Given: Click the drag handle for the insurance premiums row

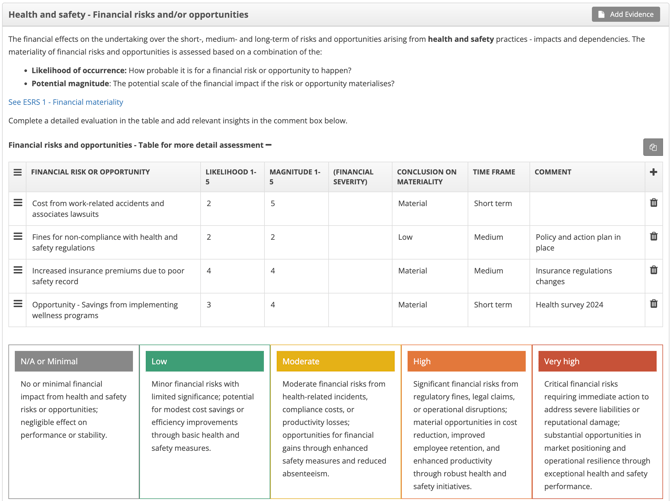Looking at the screenshot, I should pos(17,270).
